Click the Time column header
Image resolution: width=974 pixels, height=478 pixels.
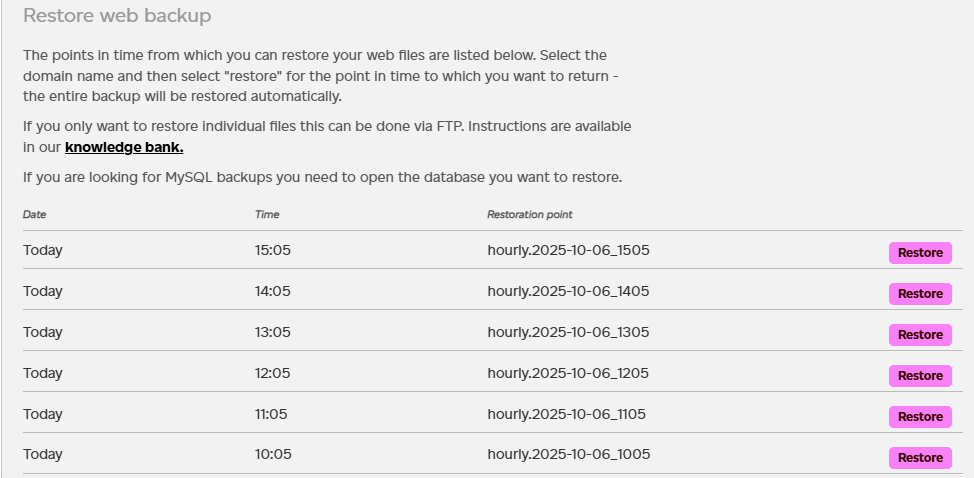pyautogui.click(x=267, y=214)
